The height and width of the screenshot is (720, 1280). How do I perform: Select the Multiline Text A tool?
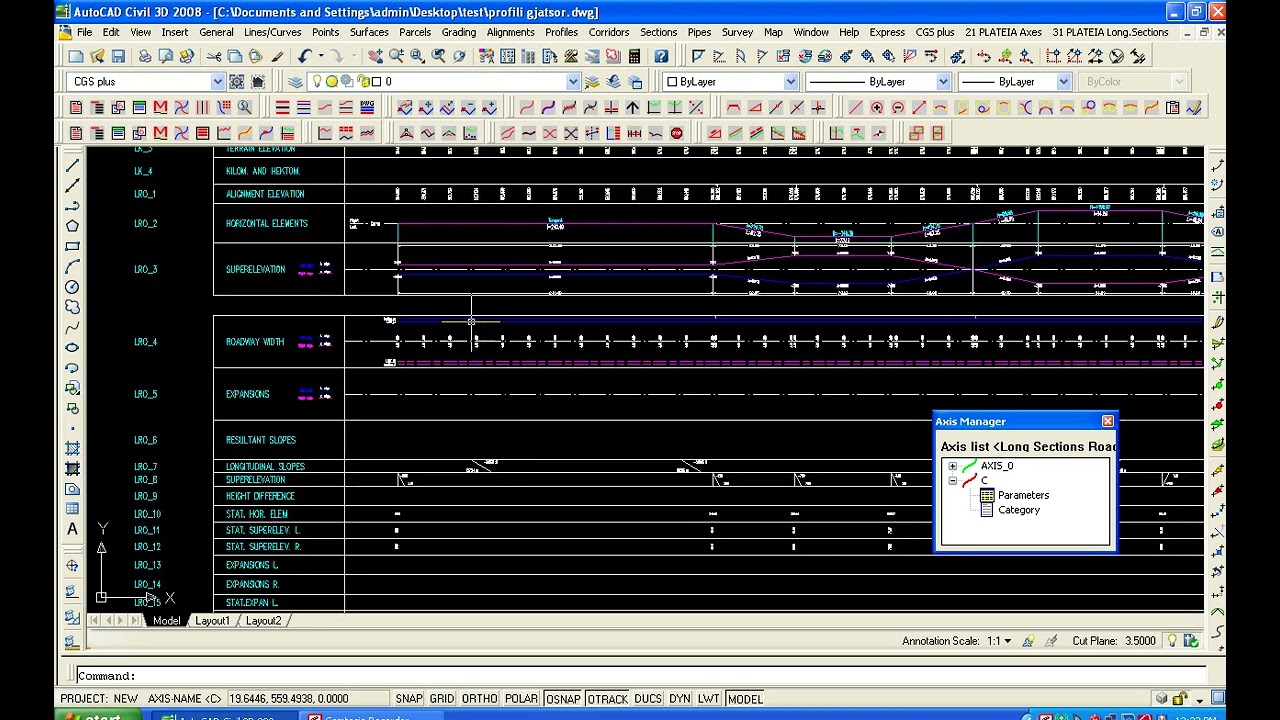[x=72, y=529]
